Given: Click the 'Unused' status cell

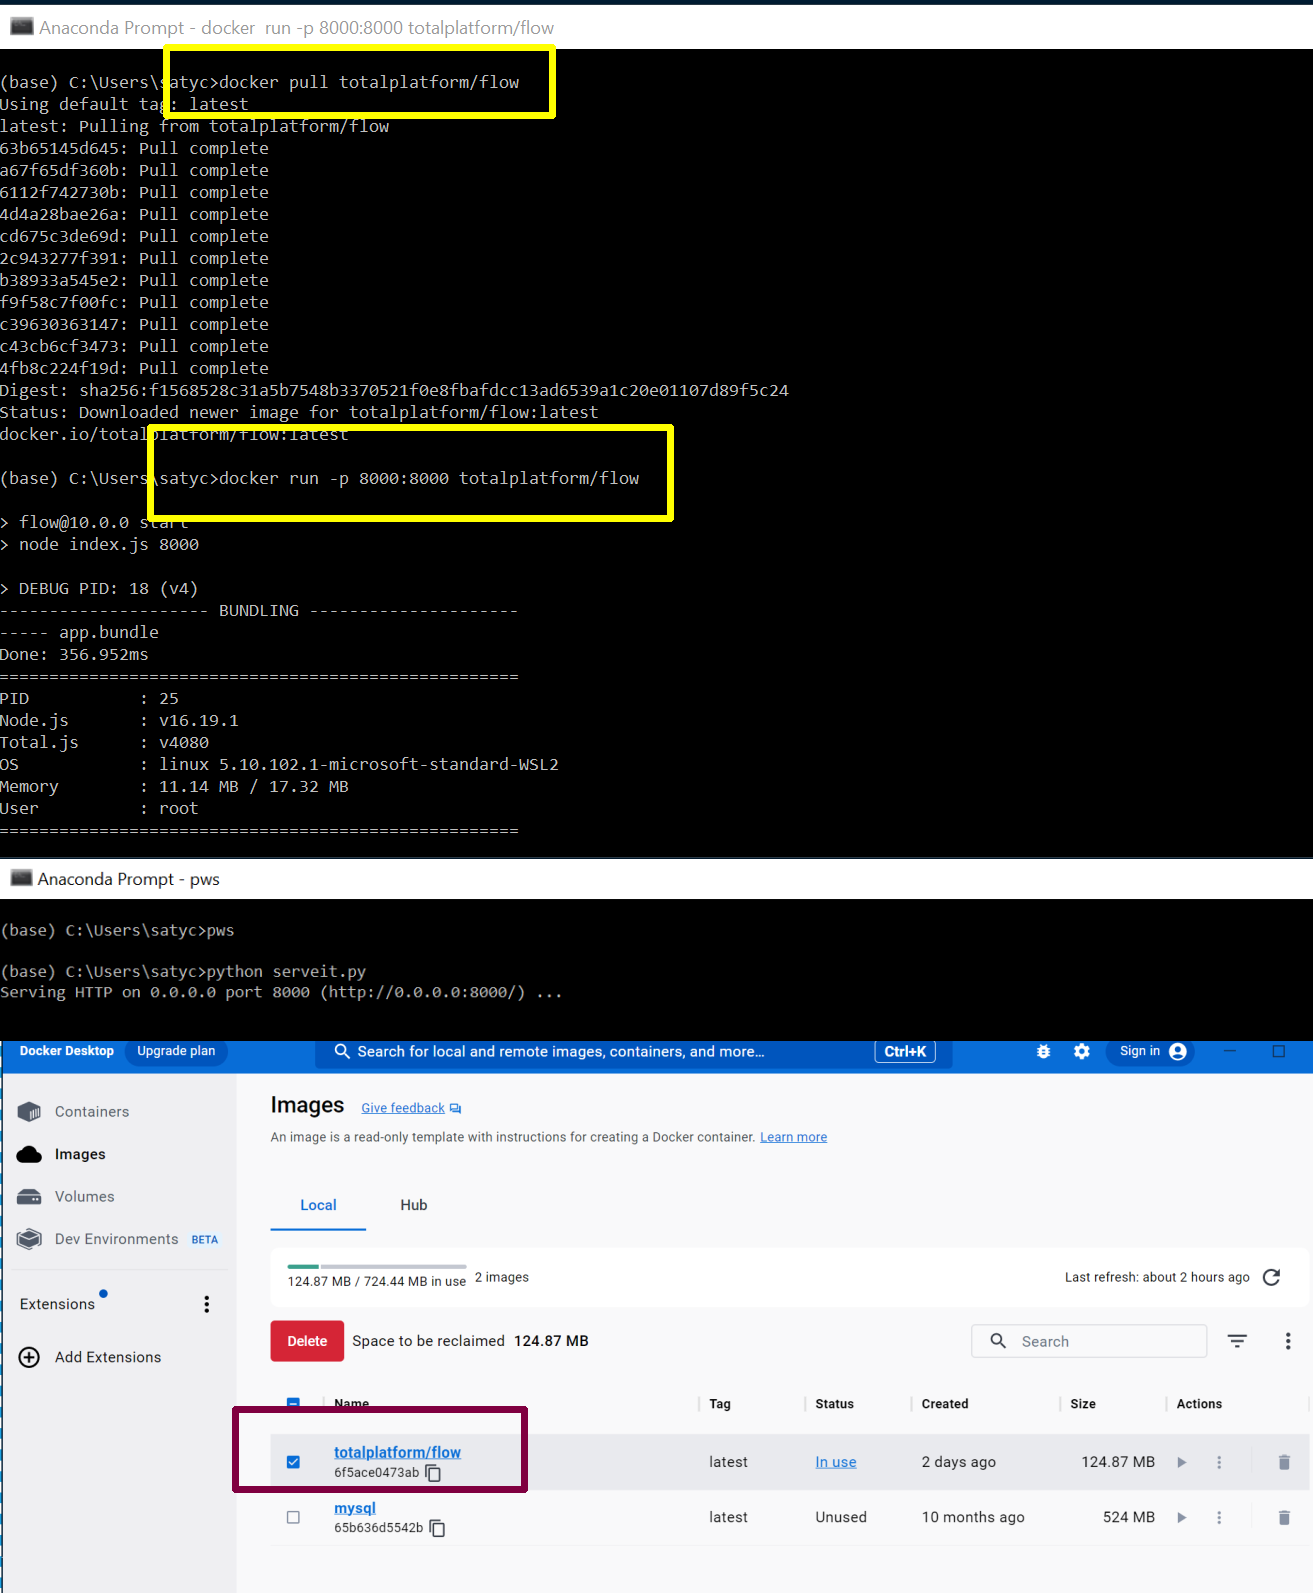Looking at the screenshot, I should (x=841, y=1517).
